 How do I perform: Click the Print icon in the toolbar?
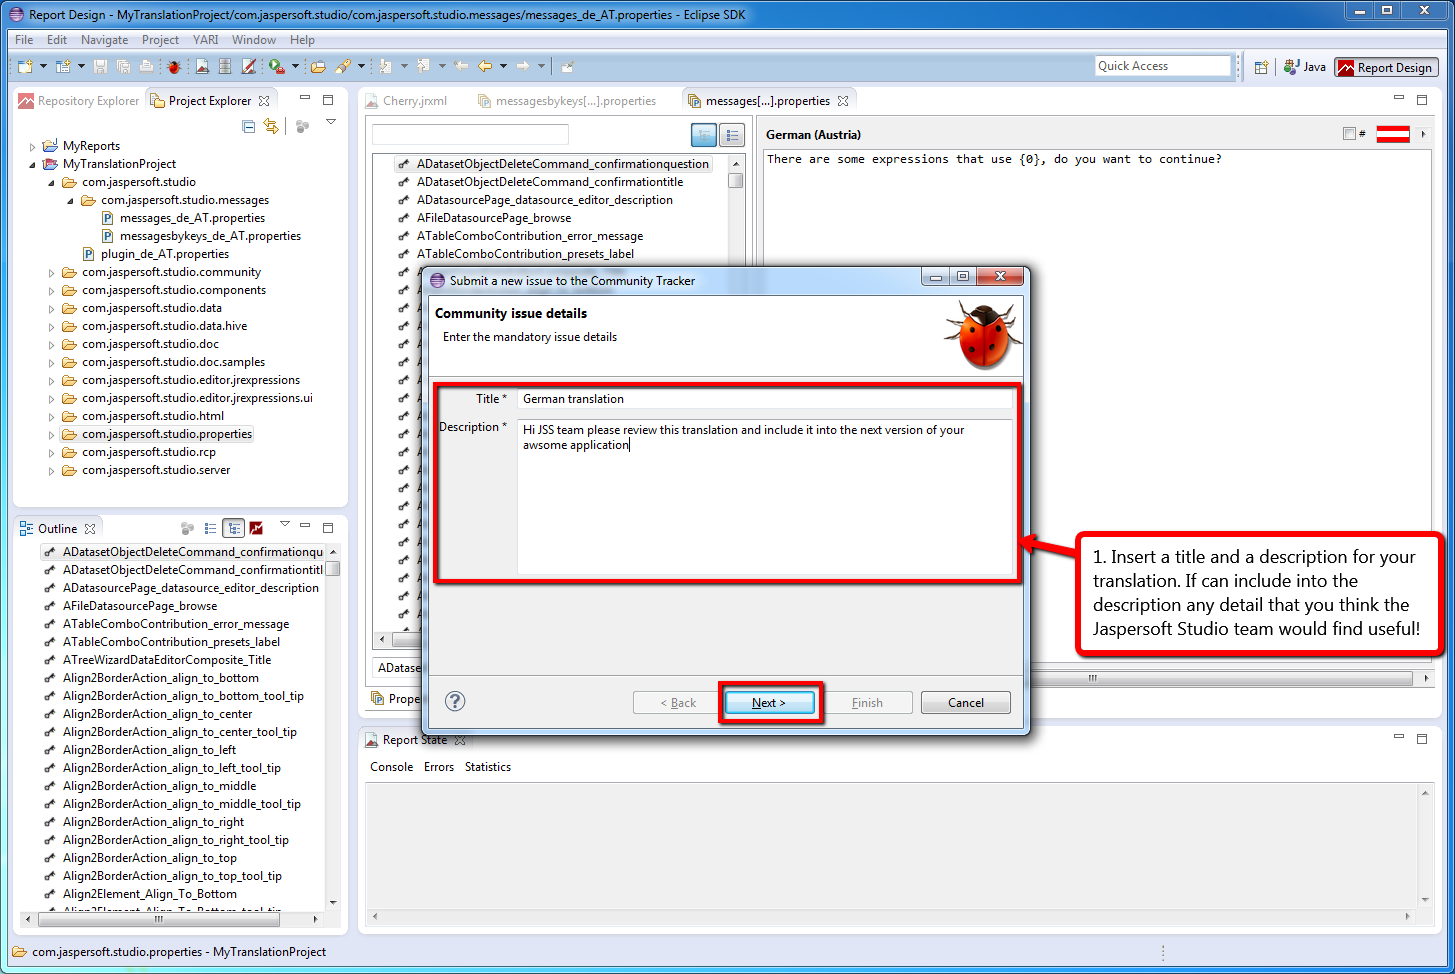(x=145, y=66)
